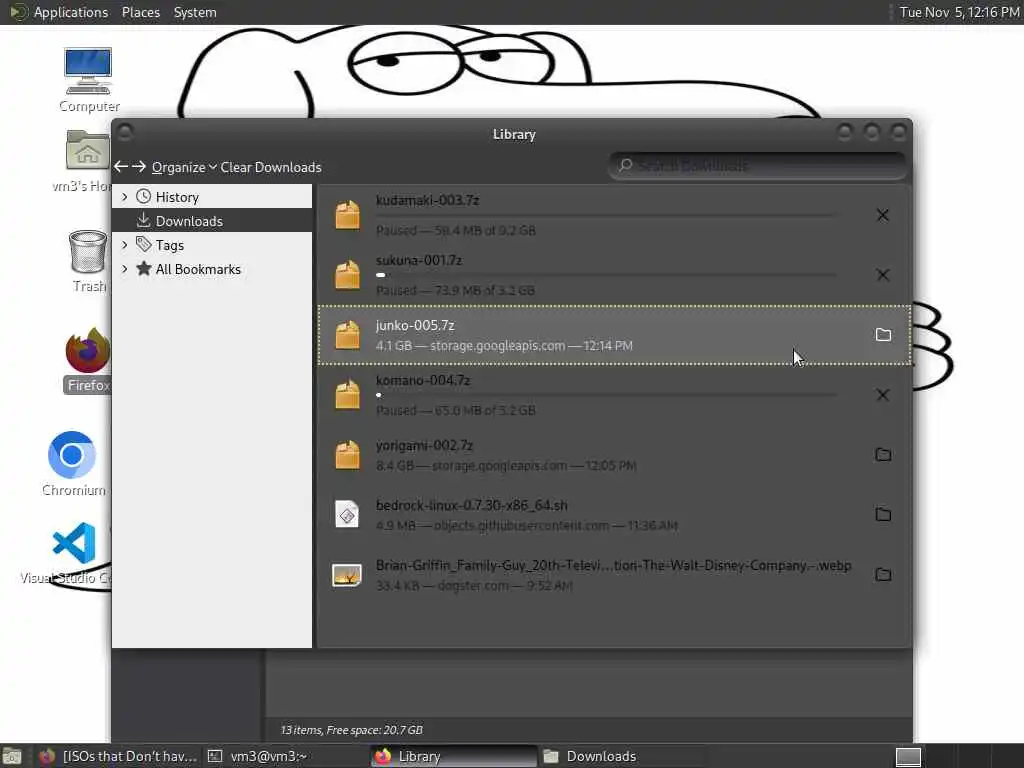Click the Brian-Griffin image thumbnail
The image size is (1024, 768).
[x=347, y=575]
